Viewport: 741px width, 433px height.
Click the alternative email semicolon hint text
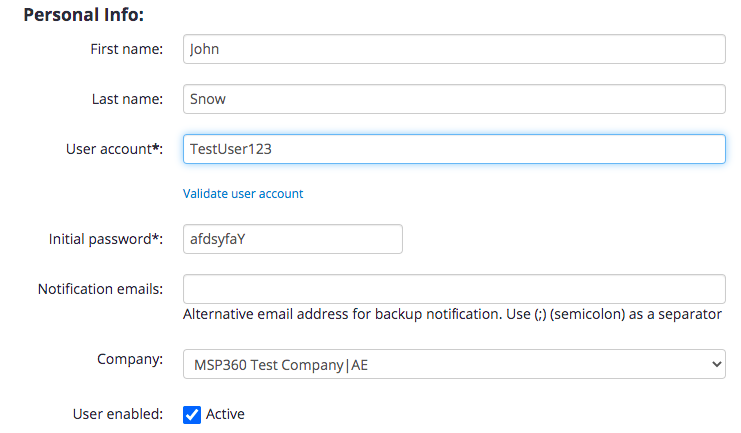(x=452, y=314)
